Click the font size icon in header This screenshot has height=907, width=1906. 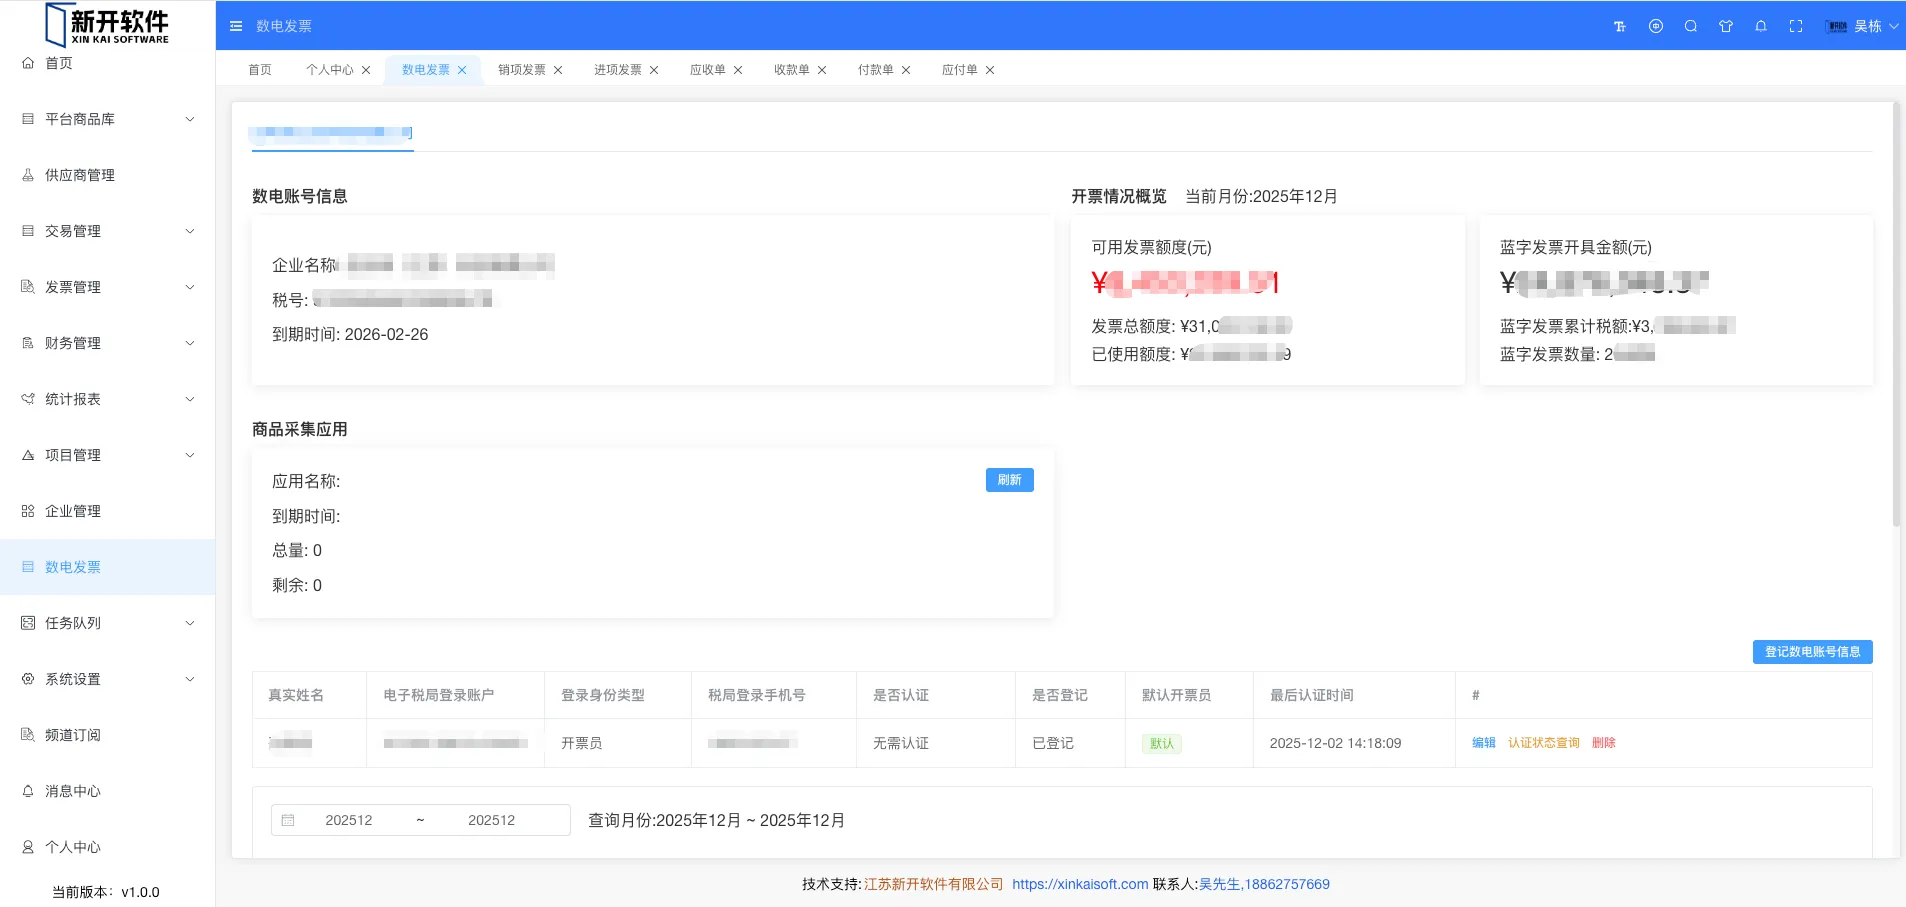1620,26
